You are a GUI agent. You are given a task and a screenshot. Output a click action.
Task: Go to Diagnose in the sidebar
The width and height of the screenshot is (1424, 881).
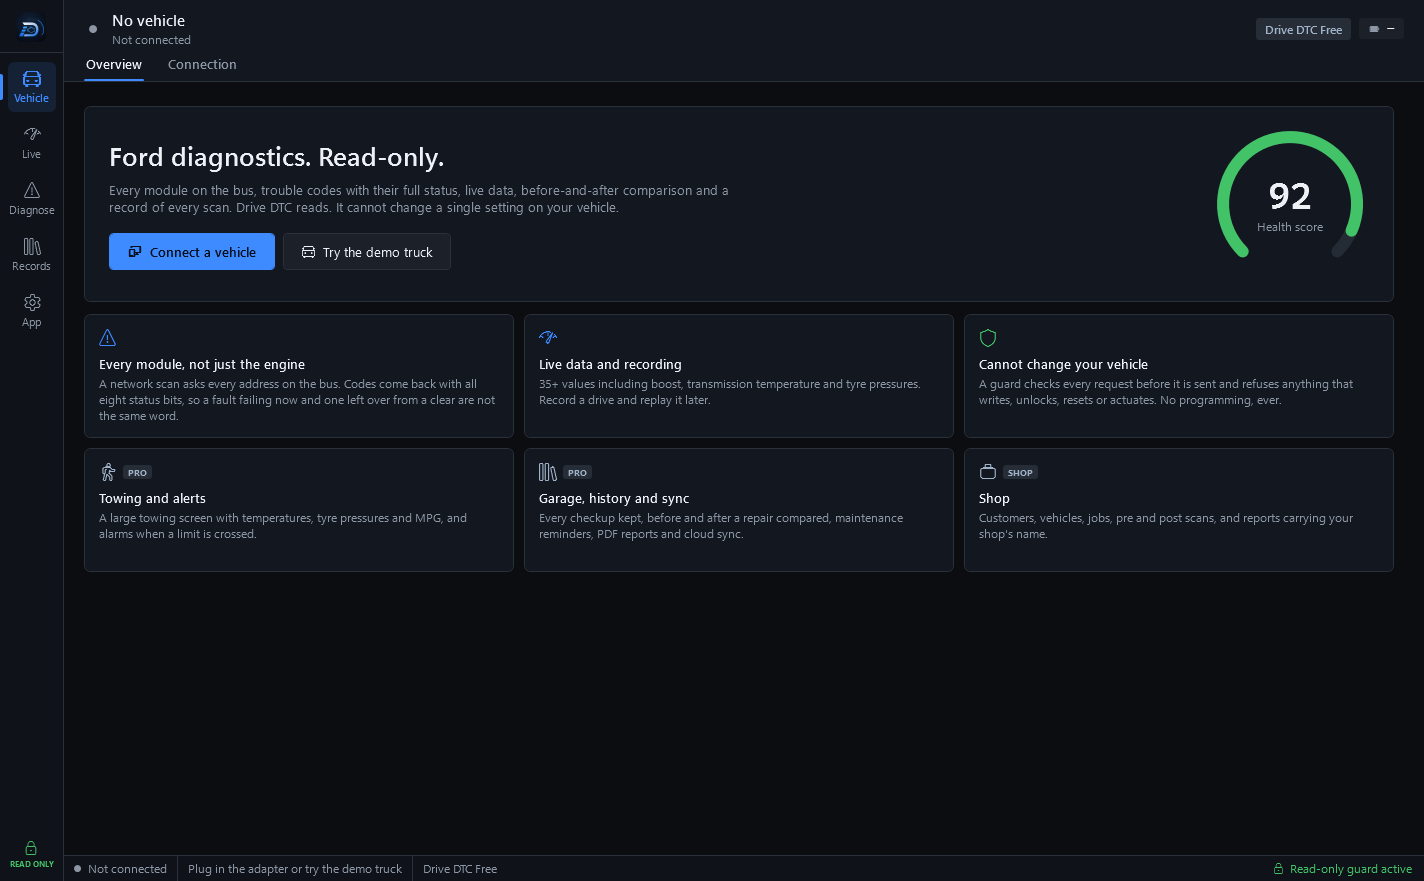[31, 199]
